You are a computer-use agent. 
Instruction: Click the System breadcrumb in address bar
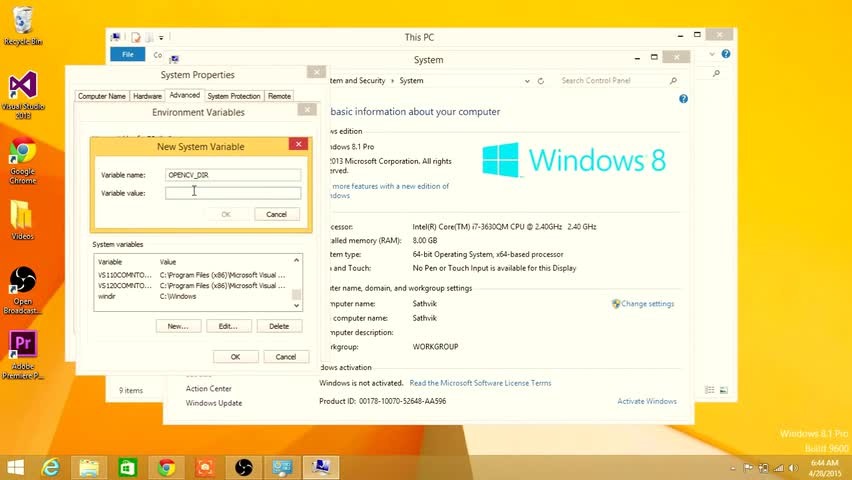click(x=411, y=80)
